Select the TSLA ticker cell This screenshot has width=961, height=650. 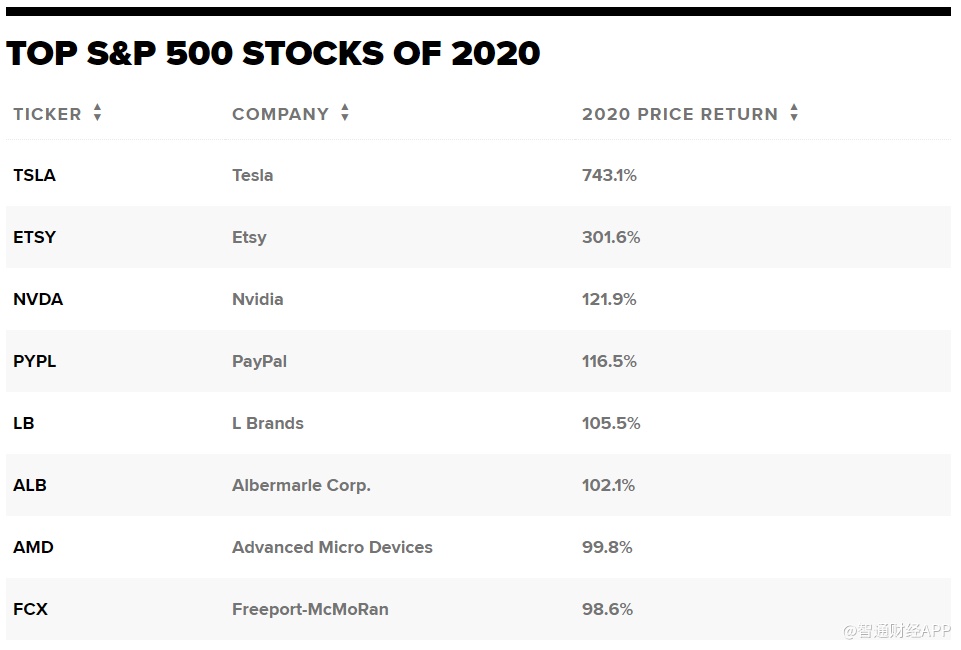point(34,175)
